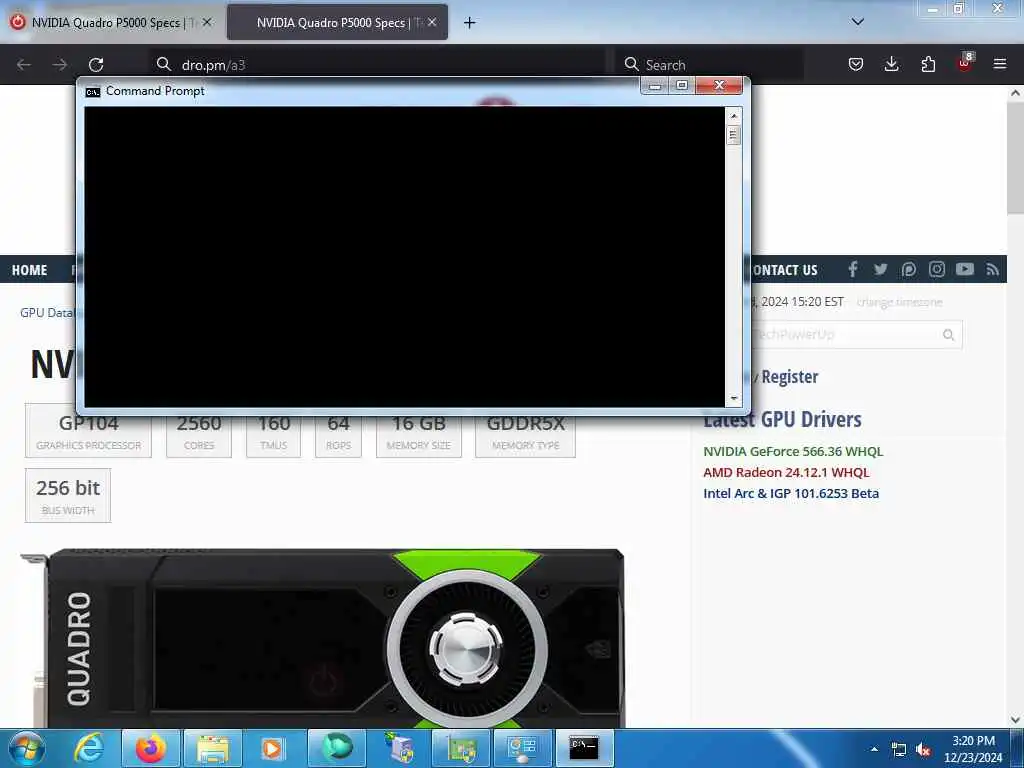This screenshot has width=1024, height=768.
Task: Click the change timezone link
Action: 899,302
